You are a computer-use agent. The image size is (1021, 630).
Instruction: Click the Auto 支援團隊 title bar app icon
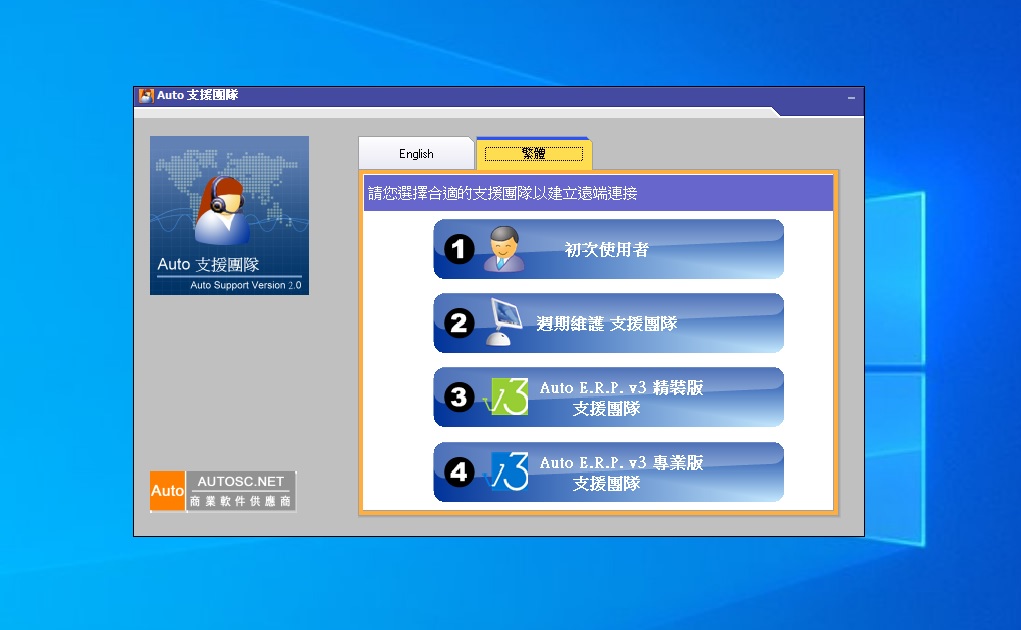(147, 96)
